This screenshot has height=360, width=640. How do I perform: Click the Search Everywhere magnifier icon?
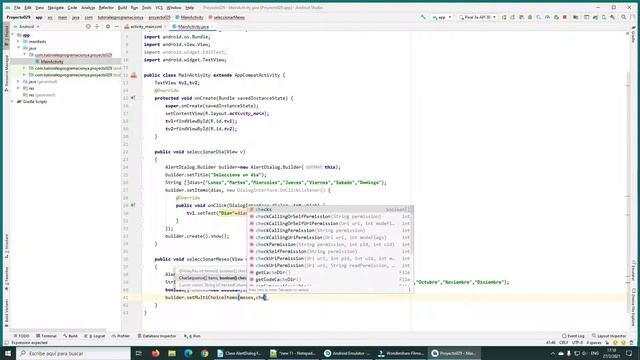click(x=624, y=17)
